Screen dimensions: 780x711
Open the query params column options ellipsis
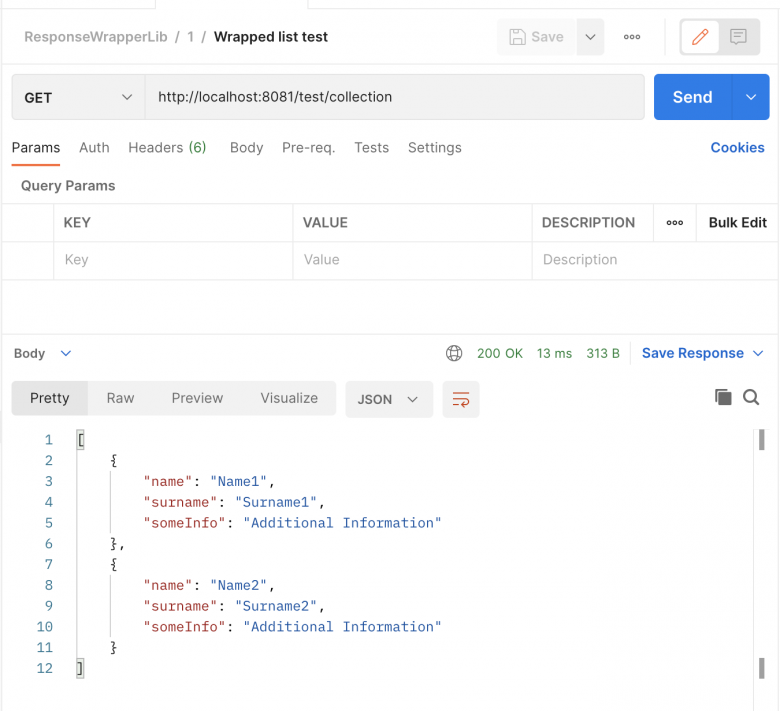tap(675, 222)
